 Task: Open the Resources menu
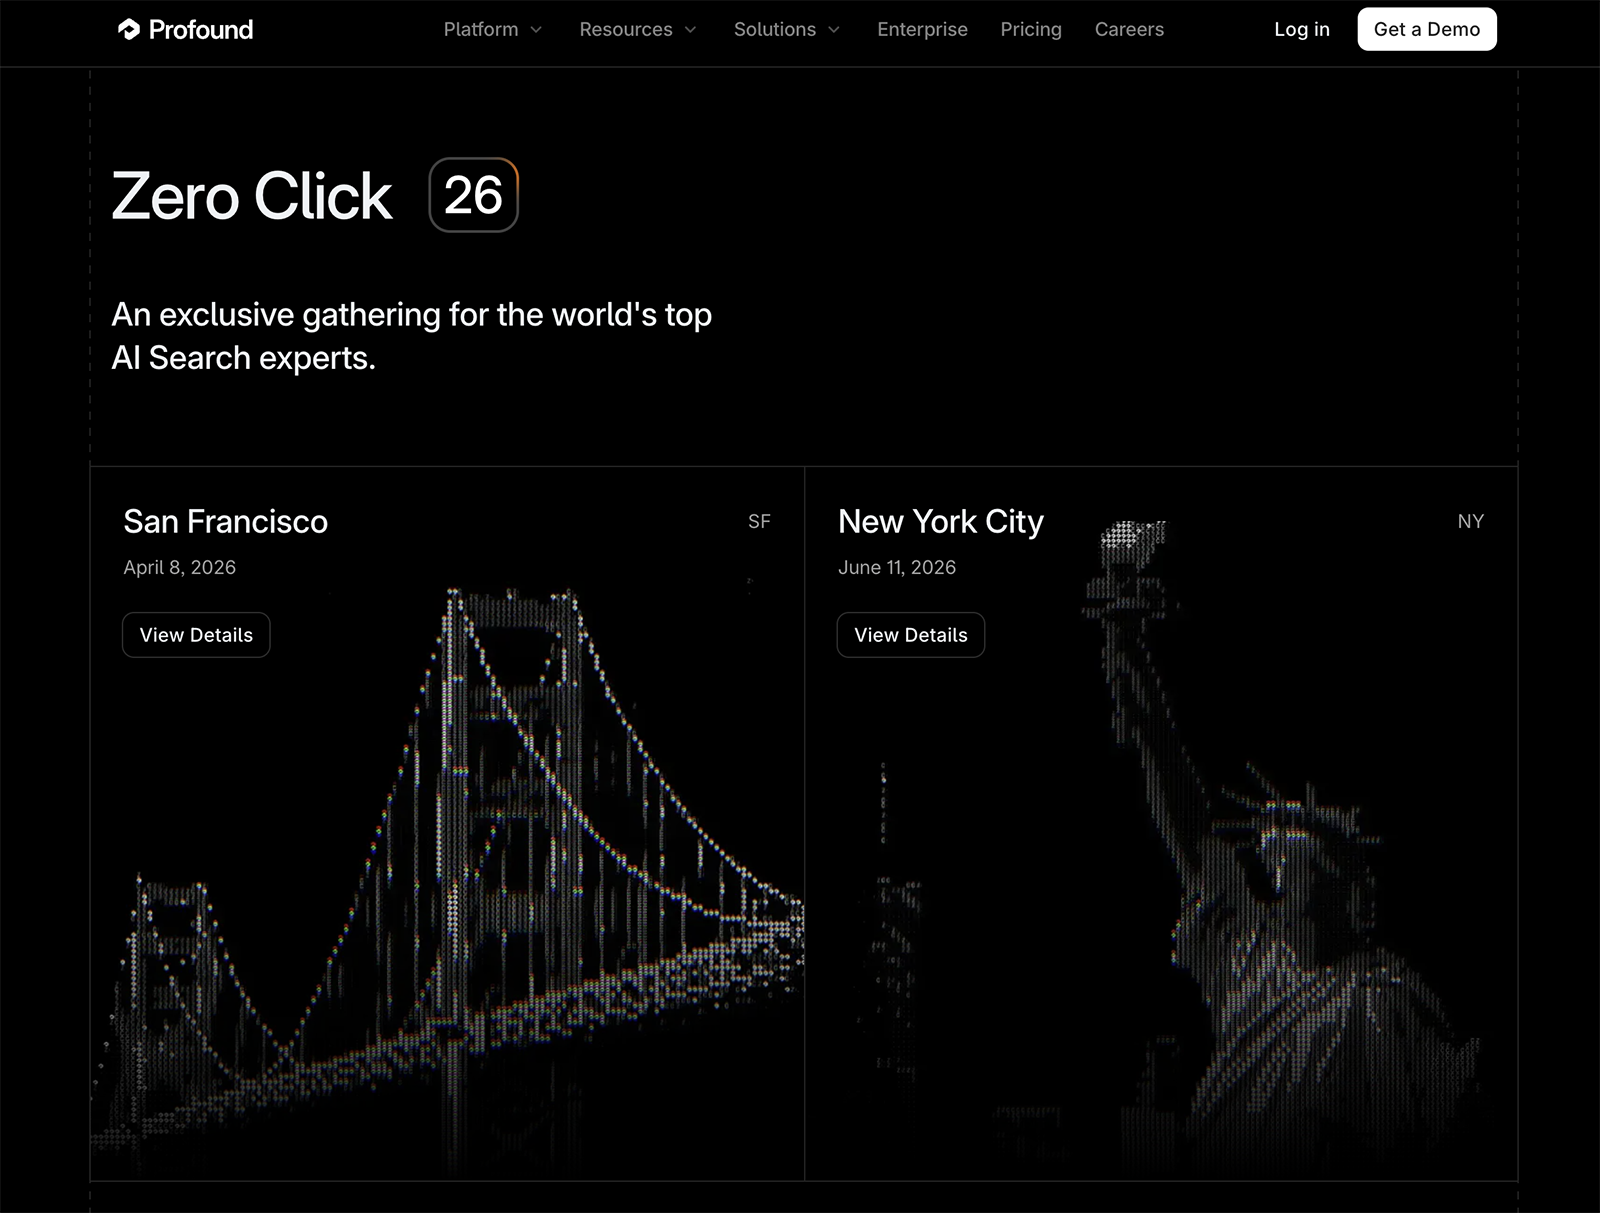point(626,30)
